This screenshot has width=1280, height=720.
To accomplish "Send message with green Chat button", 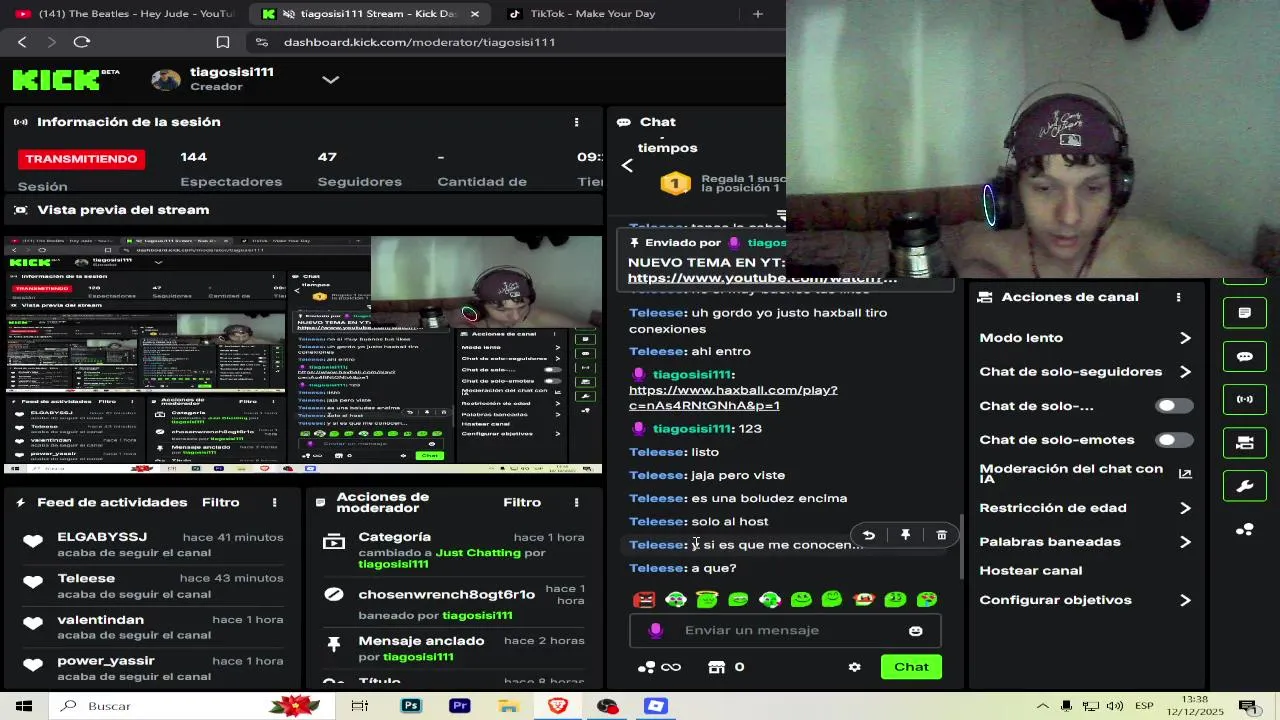I will pyautogui.click(x=911, y=667).
